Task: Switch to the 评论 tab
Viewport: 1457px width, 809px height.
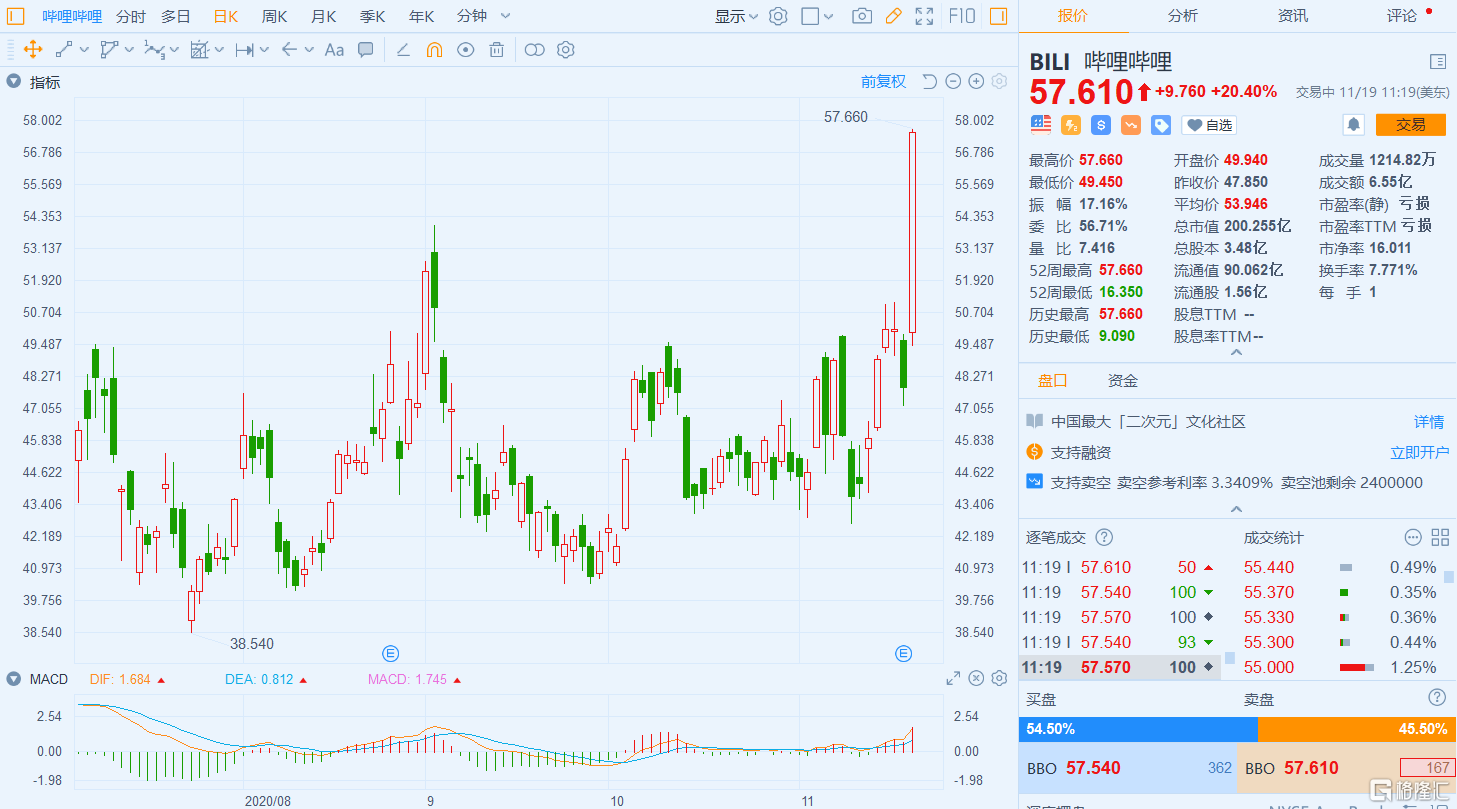Action: (x=1402, y=16)
